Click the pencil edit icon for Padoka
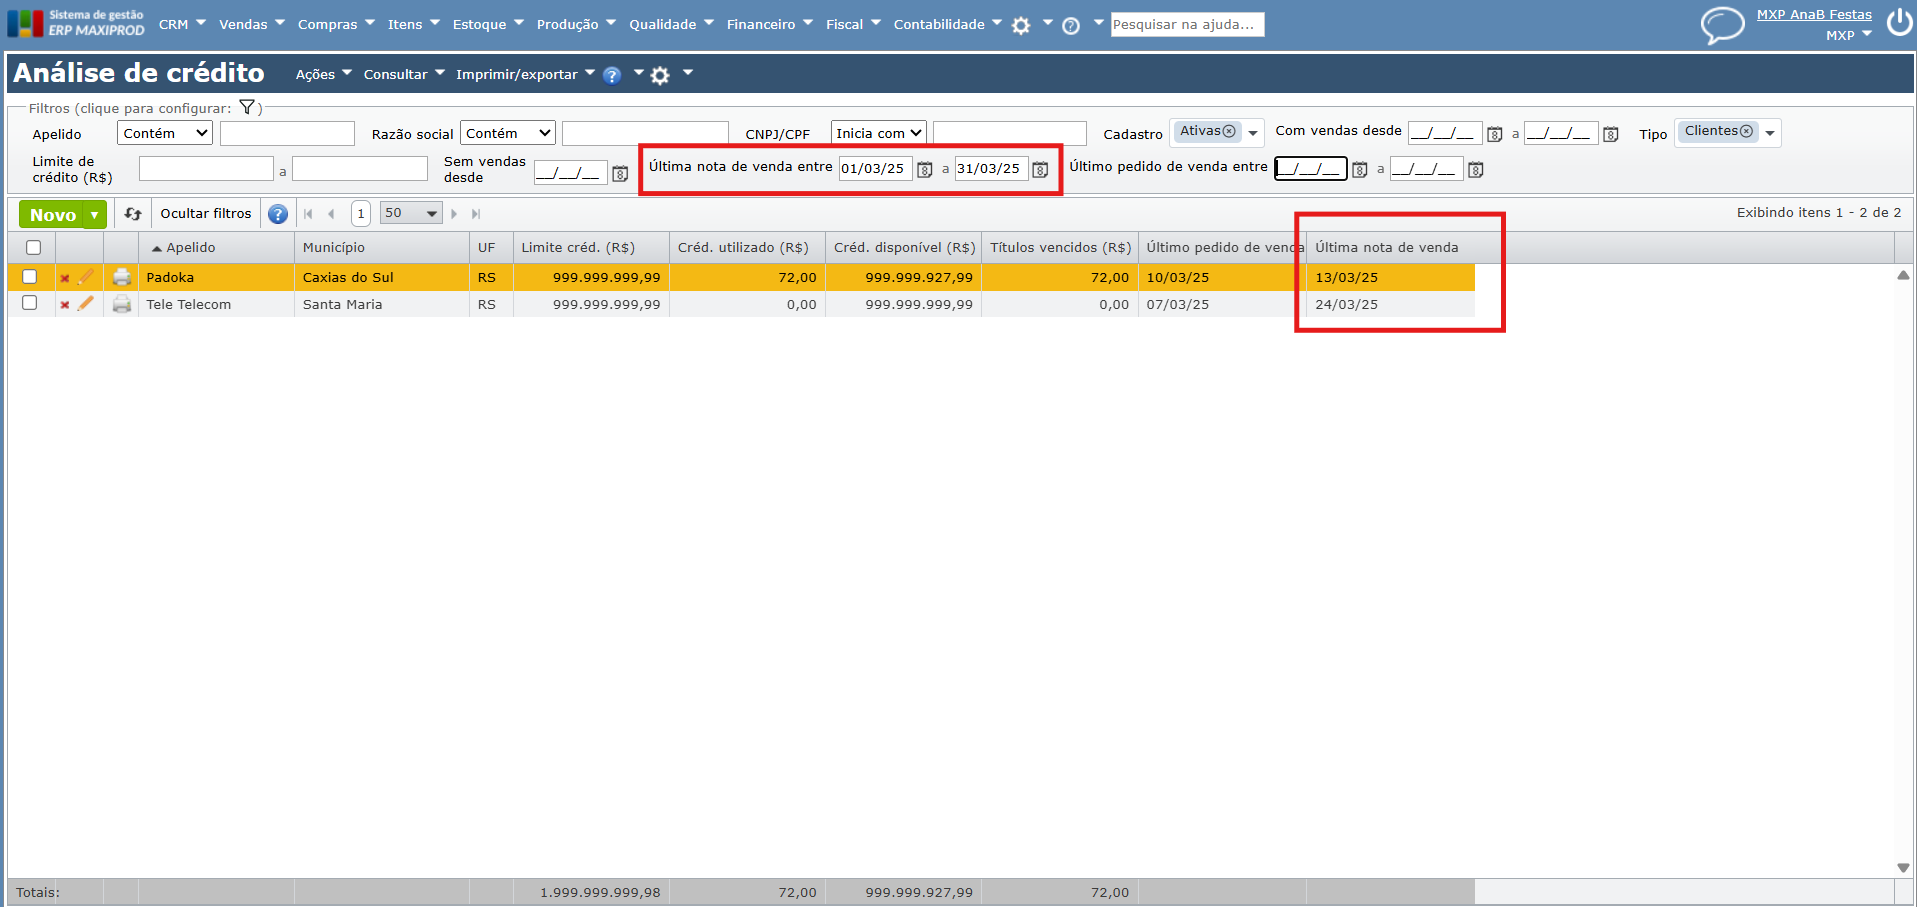Image resolution: width=1917 pixels, height=907 pixels. pos(86,277)
